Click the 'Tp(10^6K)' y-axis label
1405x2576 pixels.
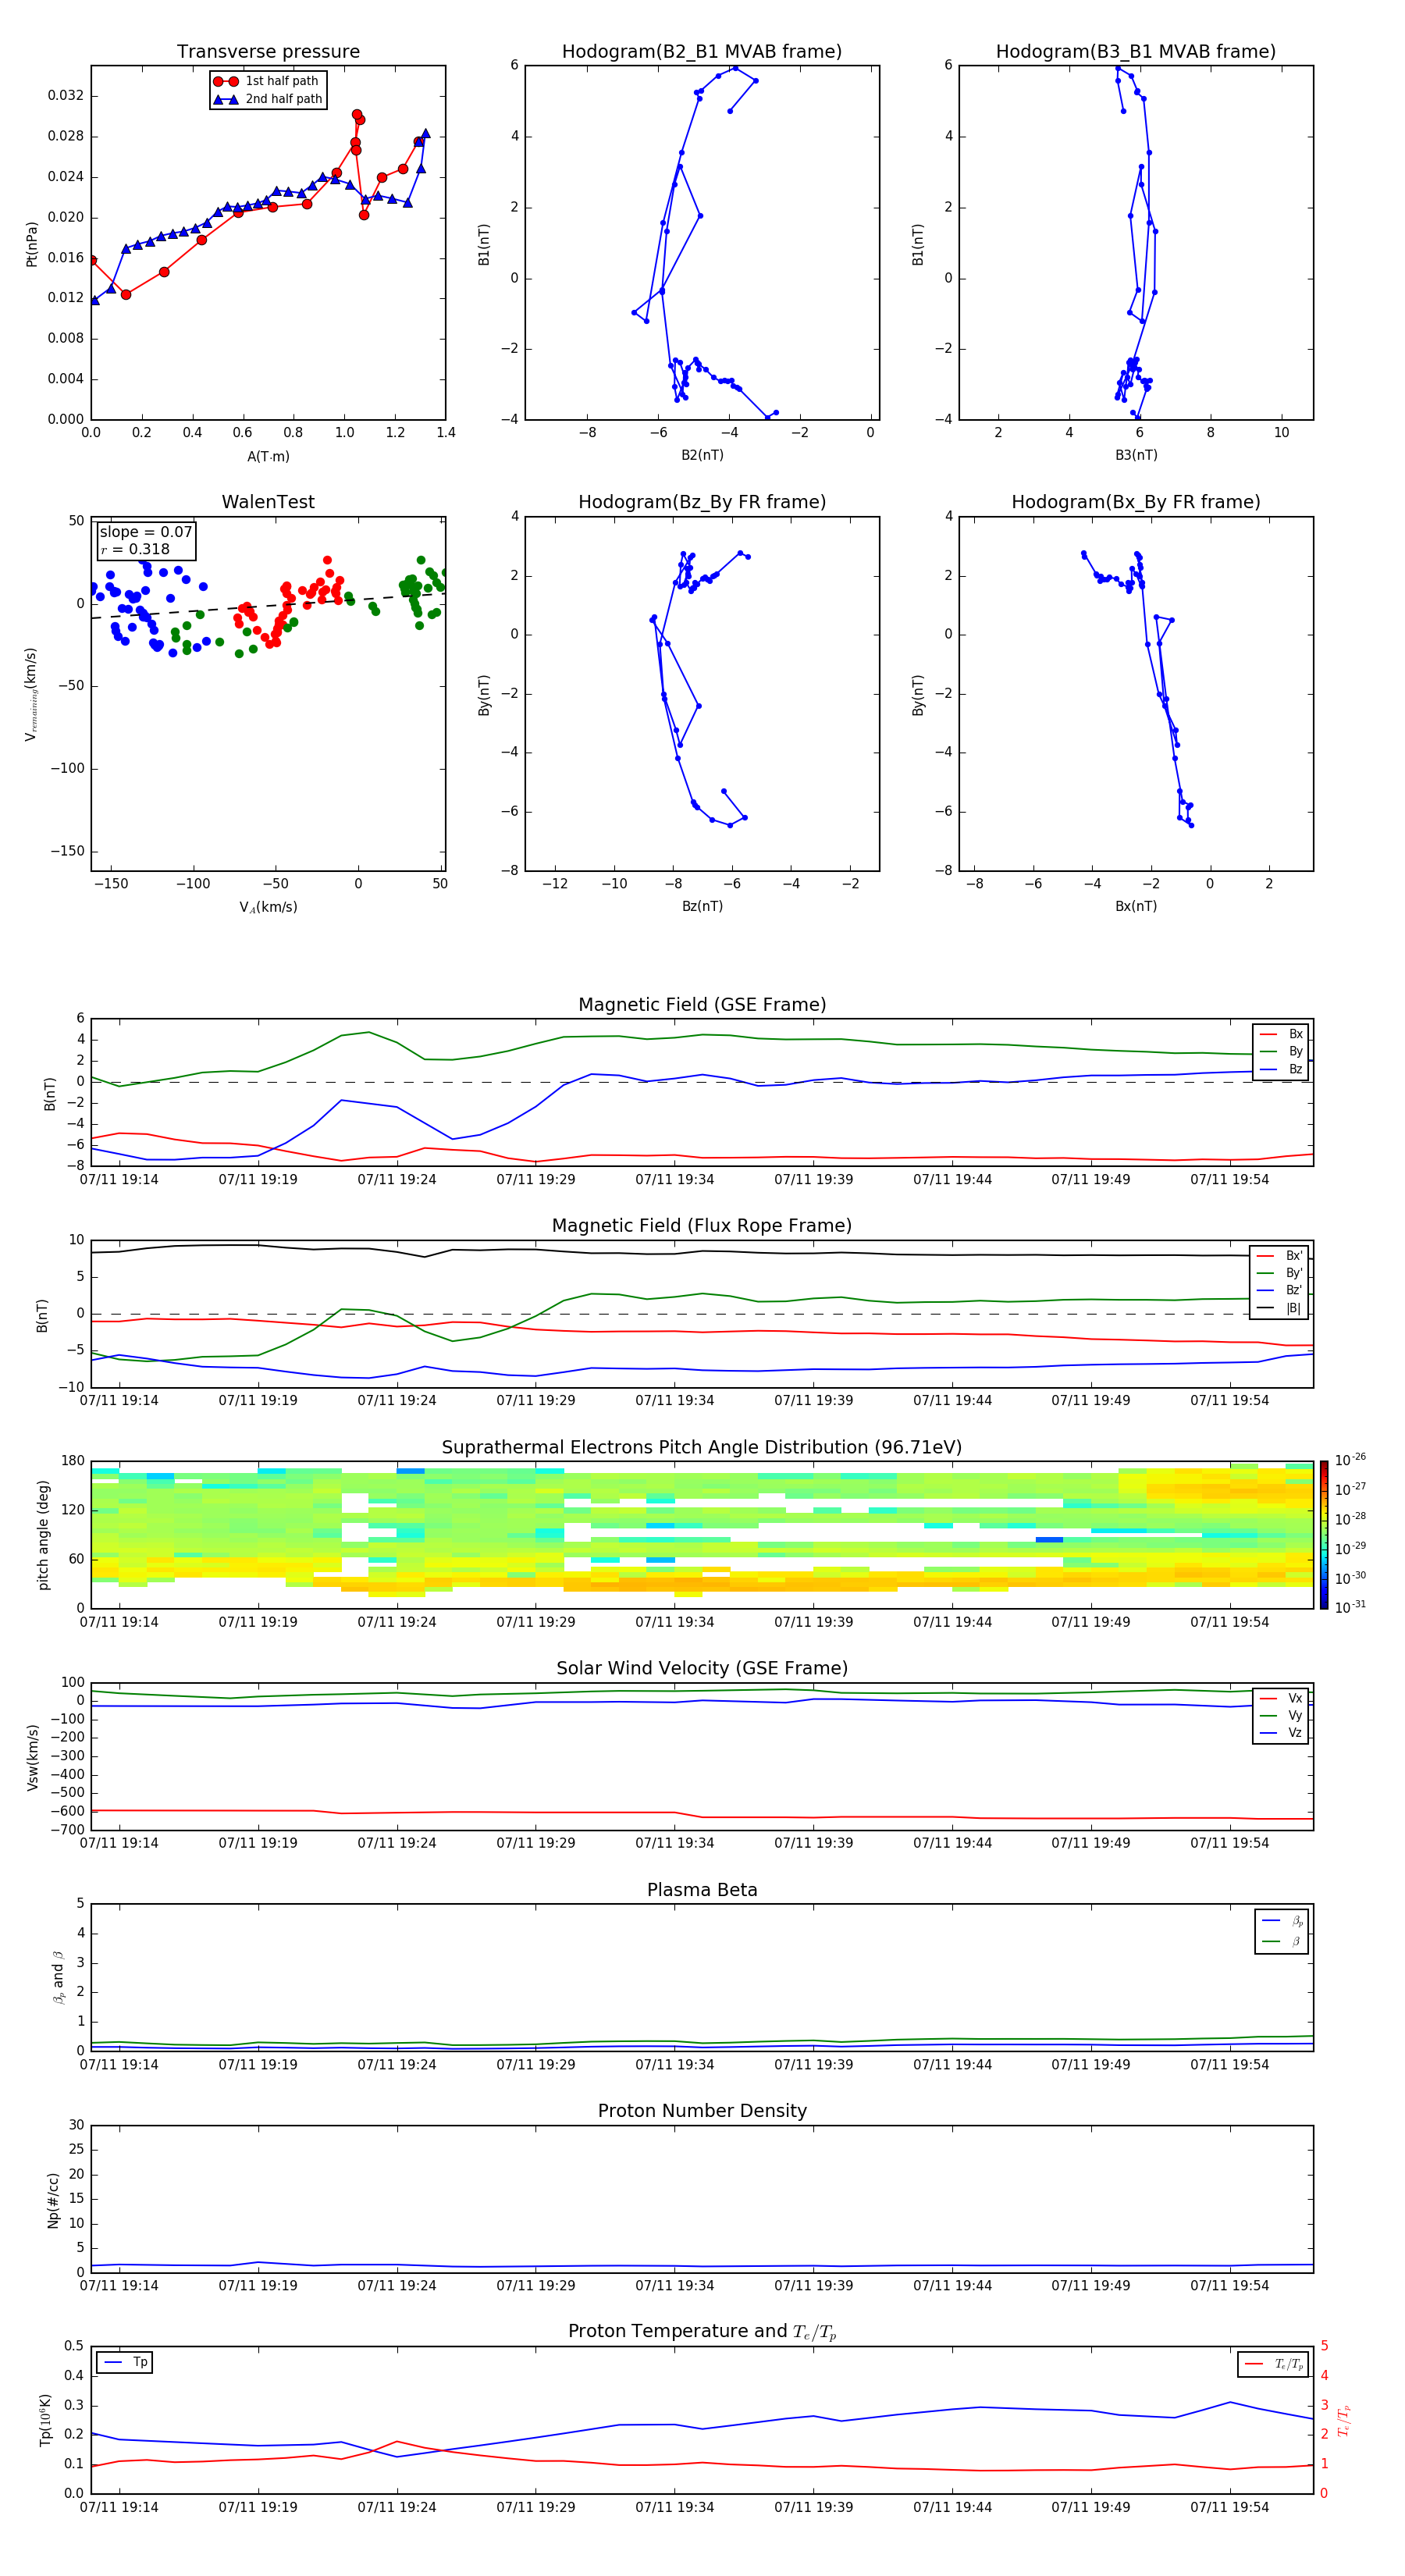coord(45,2420)
